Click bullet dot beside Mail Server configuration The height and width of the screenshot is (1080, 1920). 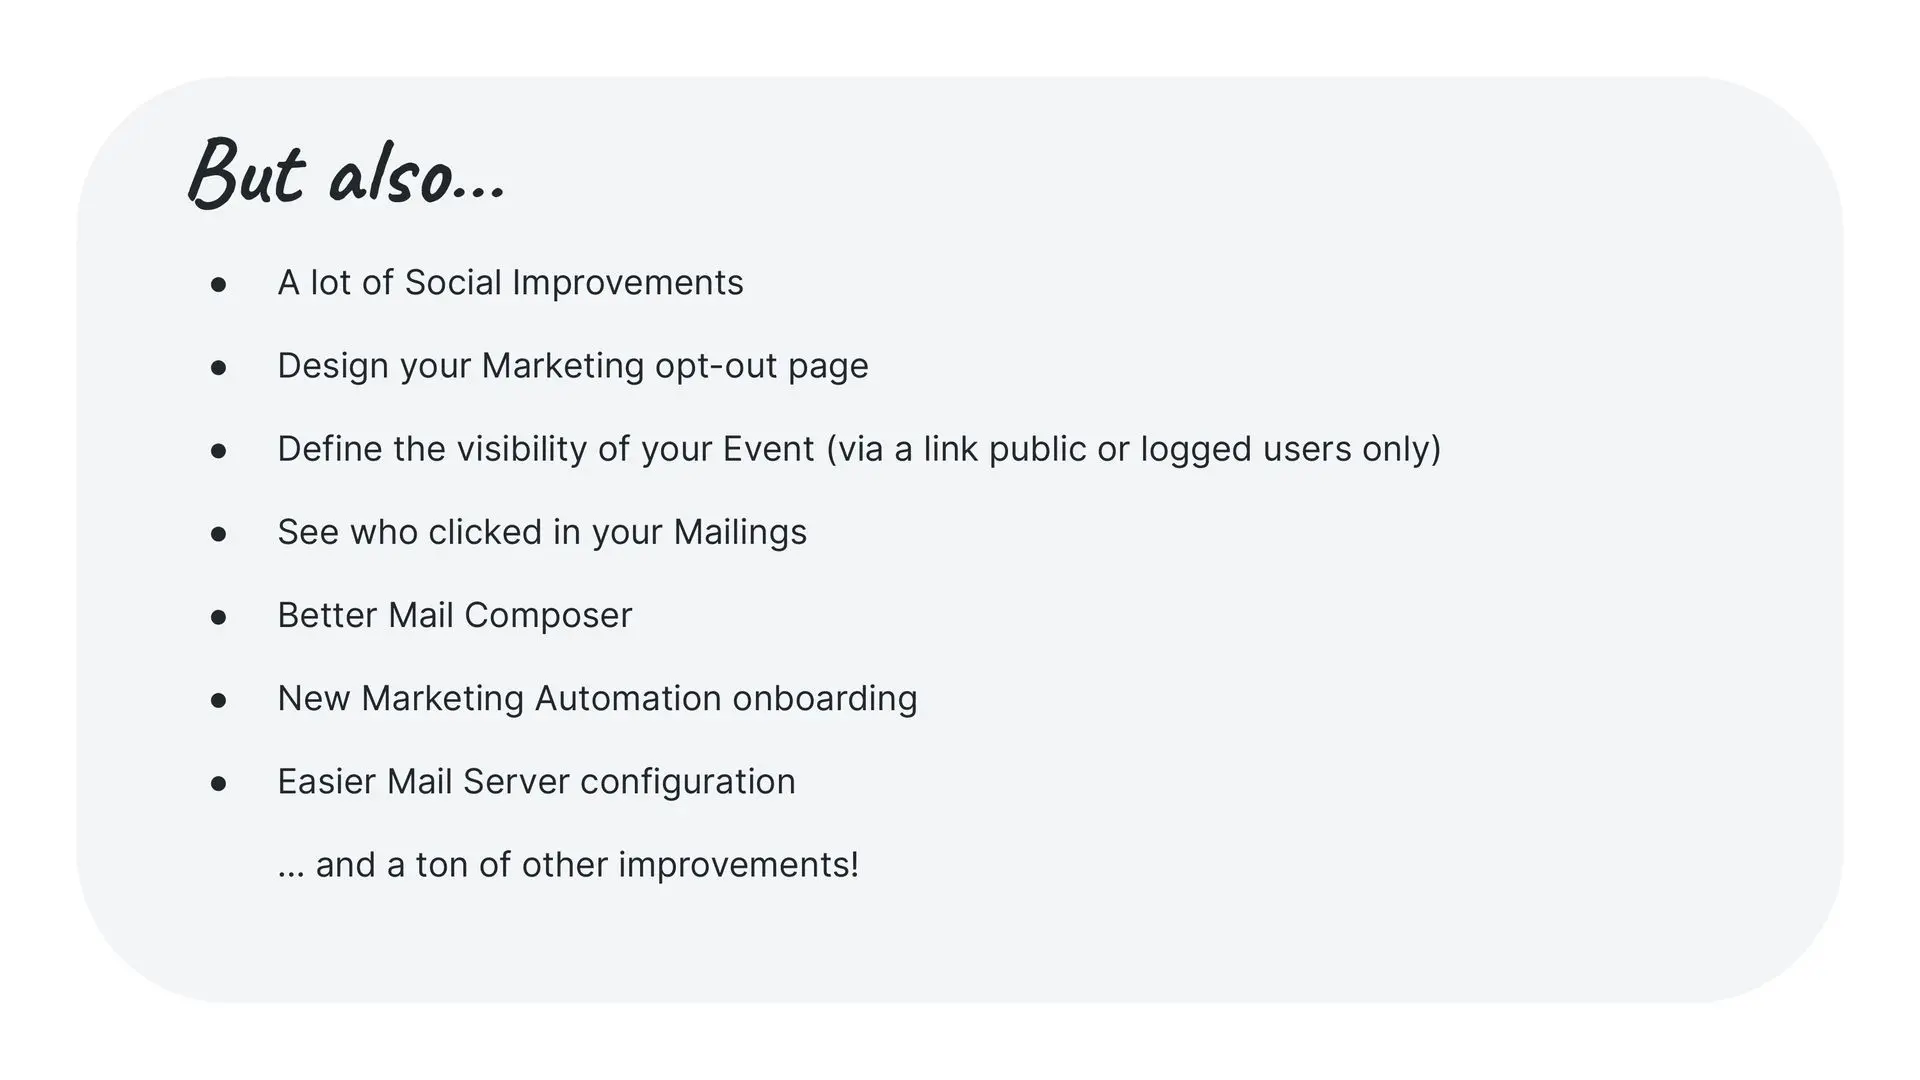click(x=219, y=784)
